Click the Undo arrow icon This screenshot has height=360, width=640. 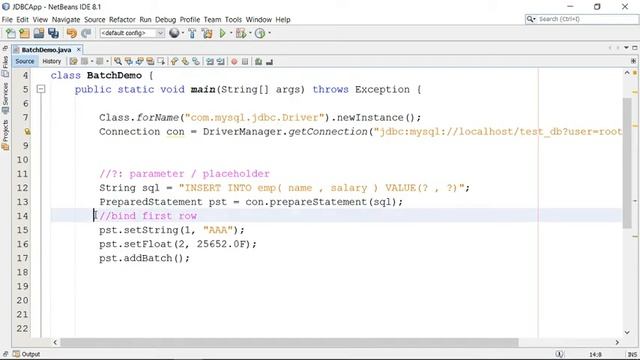tap(71, 33)
